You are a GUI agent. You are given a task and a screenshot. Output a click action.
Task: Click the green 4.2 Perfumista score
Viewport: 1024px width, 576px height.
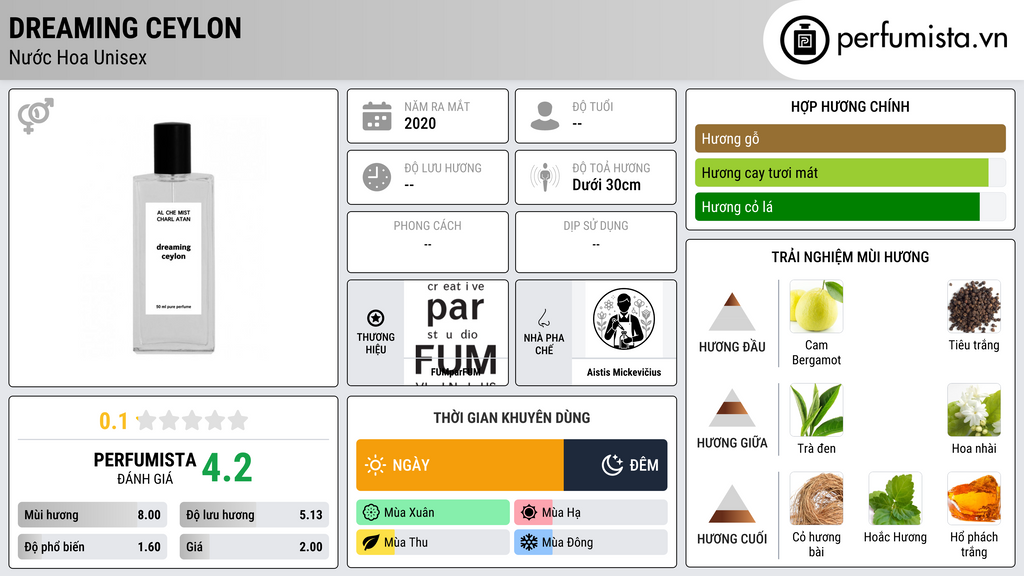pyautogui.click(x=227, y=468)
